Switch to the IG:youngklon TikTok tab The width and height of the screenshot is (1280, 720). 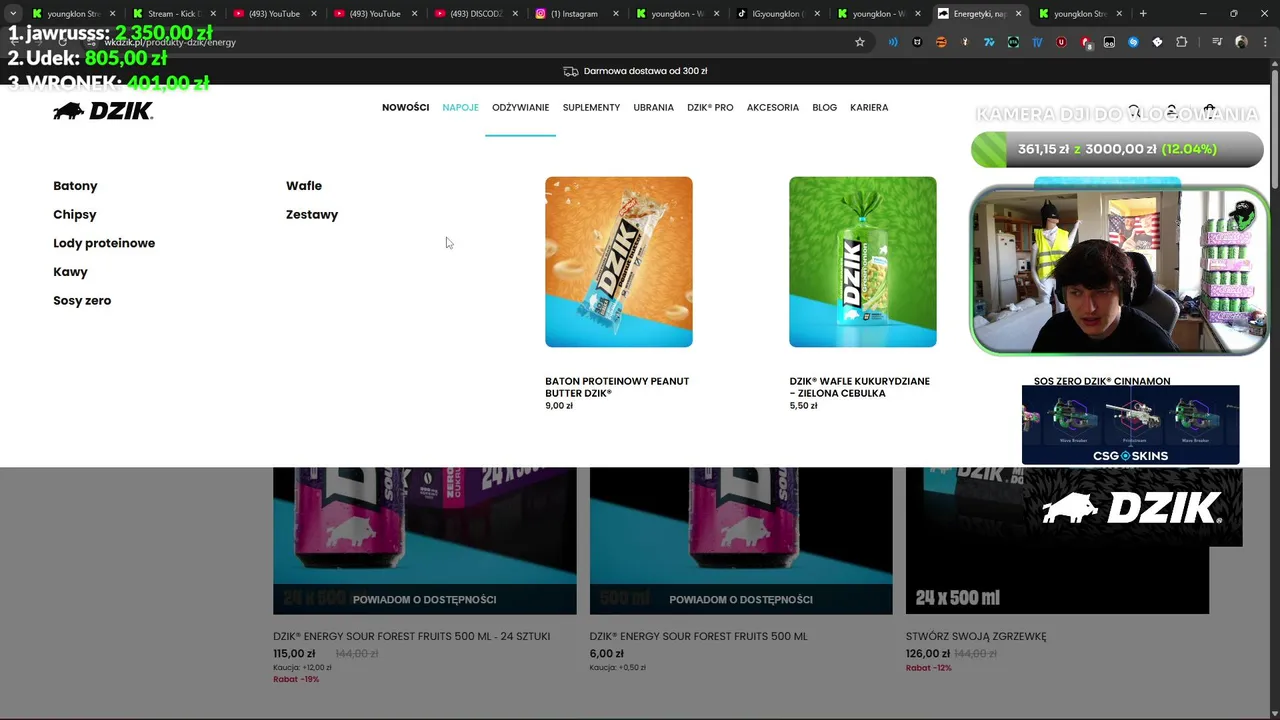click(x=776, y=14)
